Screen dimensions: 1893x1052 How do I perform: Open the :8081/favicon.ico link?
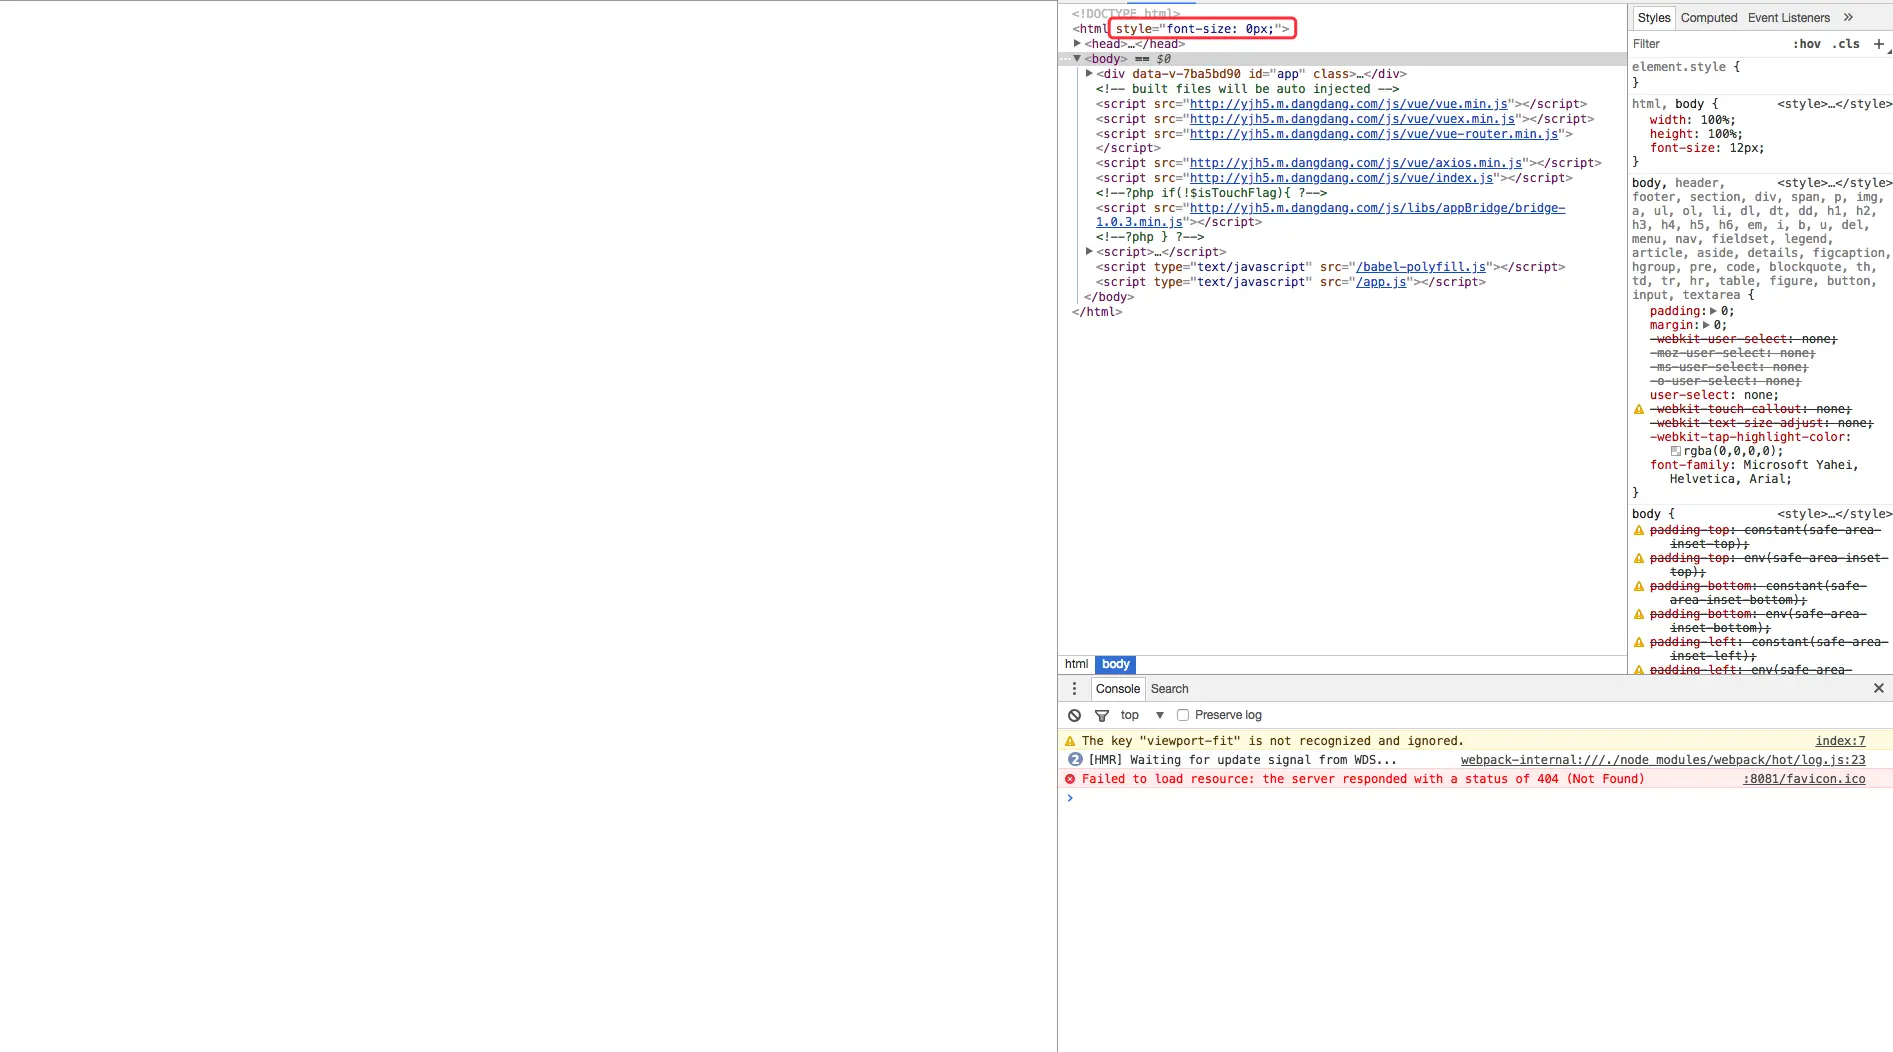[x=1804, y=779]
